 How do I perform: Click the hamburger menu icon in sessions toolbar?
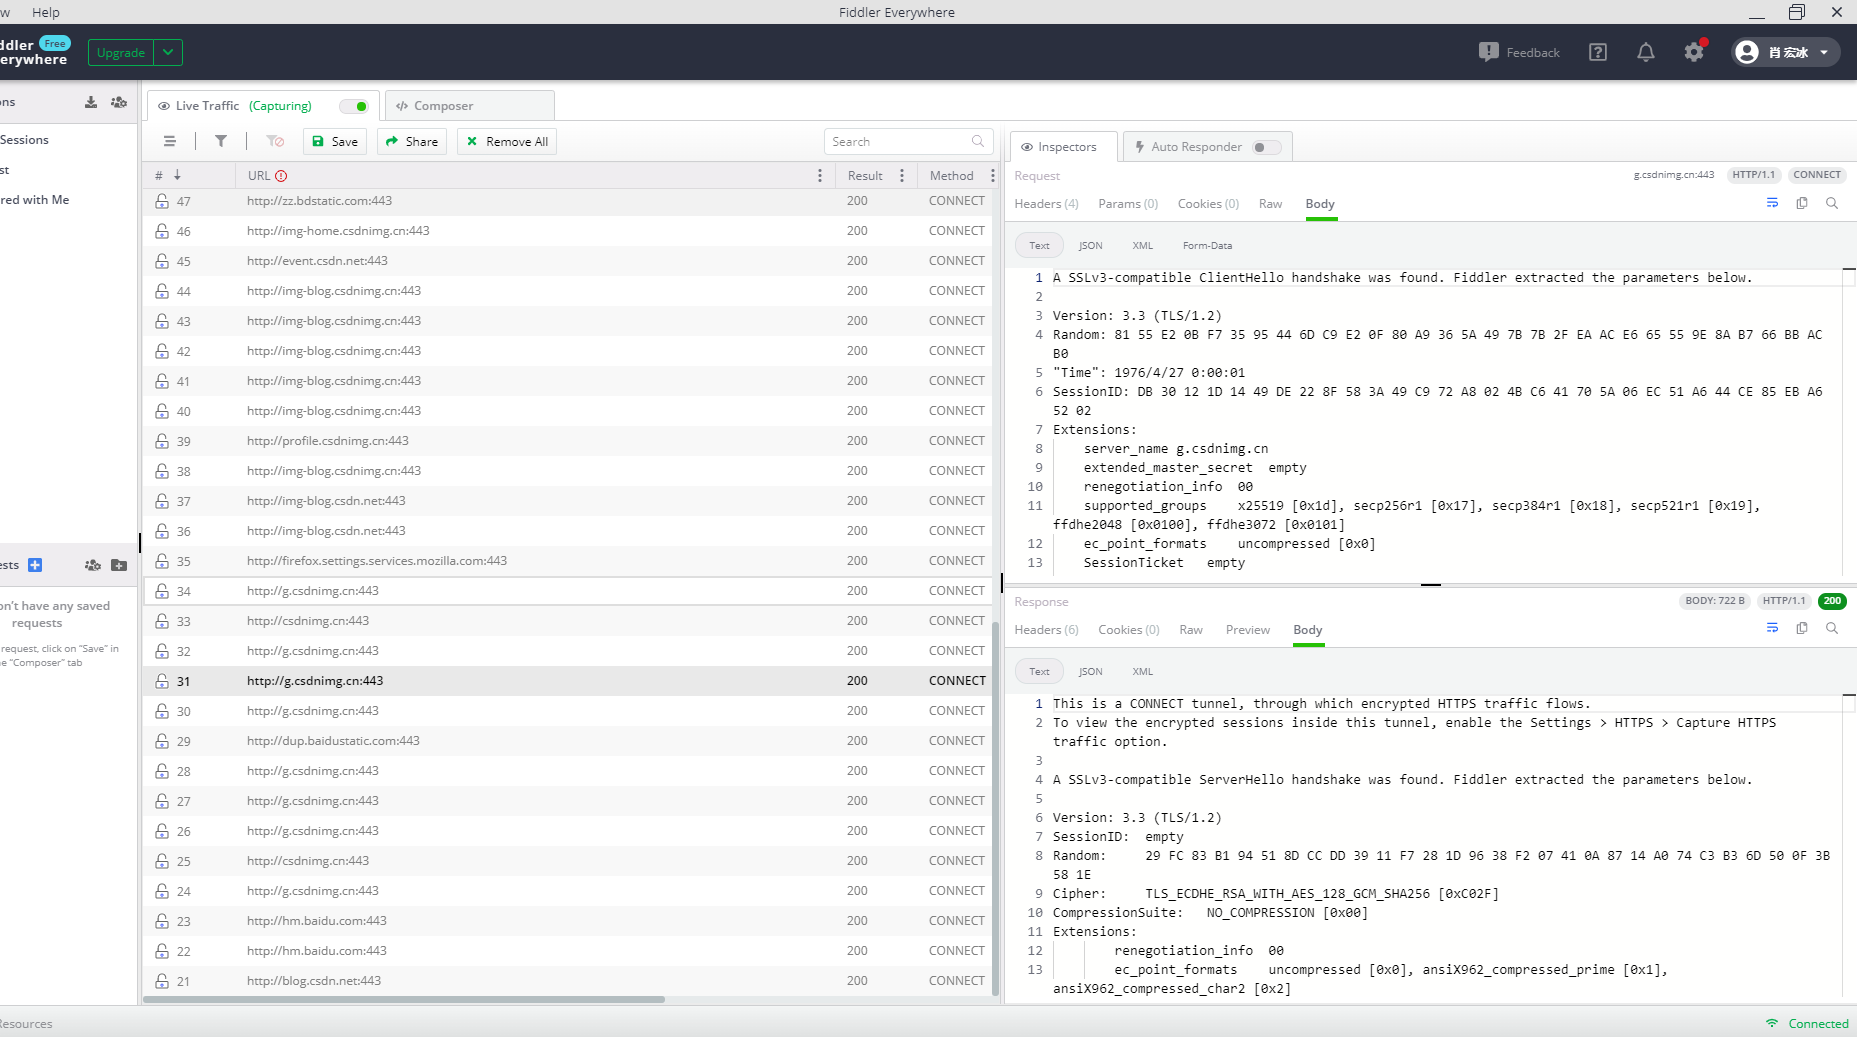[170, 141]
